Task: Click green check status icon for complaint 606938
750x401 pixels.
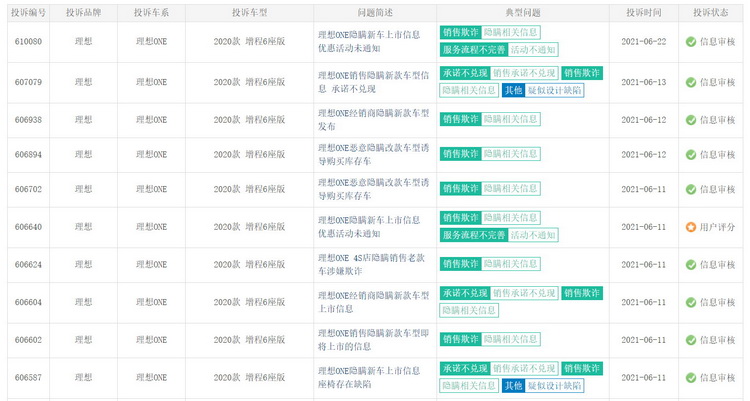Action: pyautogui.click(x=691, y=120)
